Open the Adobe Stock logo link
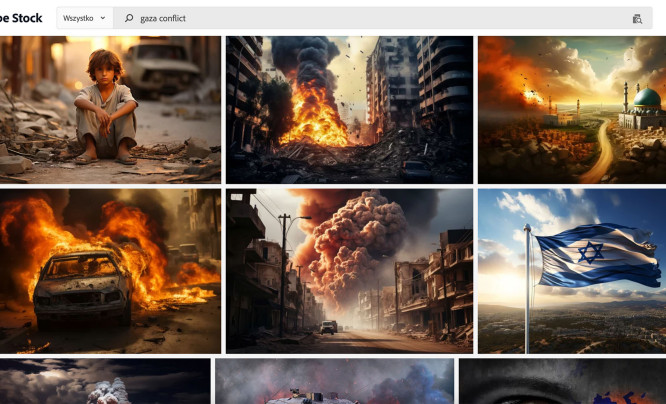 21,18
